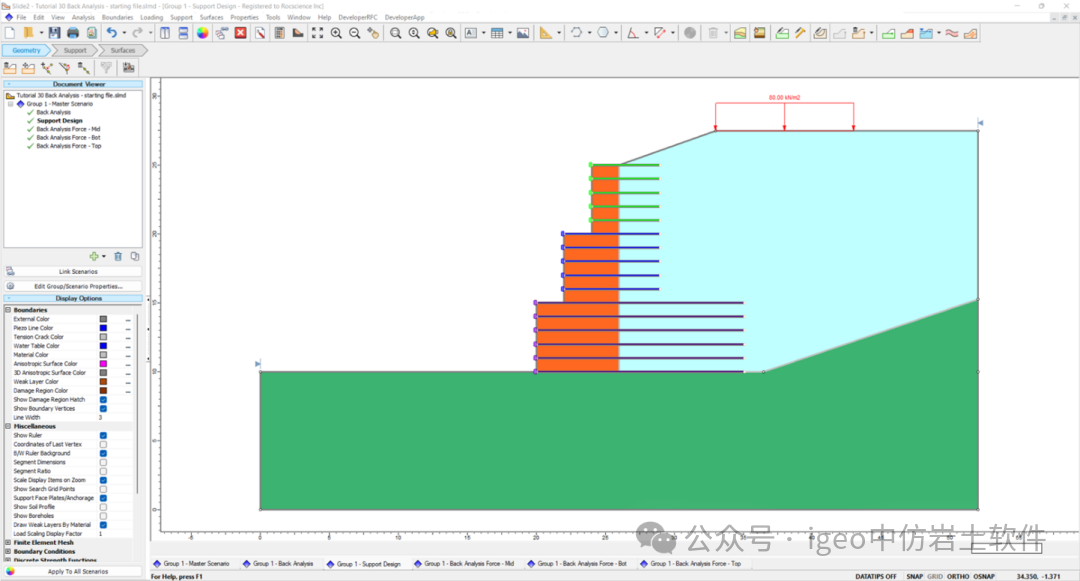Expand the Finite Element Mesh section
Screen dimensions: 1080x581
pos(9,542)
